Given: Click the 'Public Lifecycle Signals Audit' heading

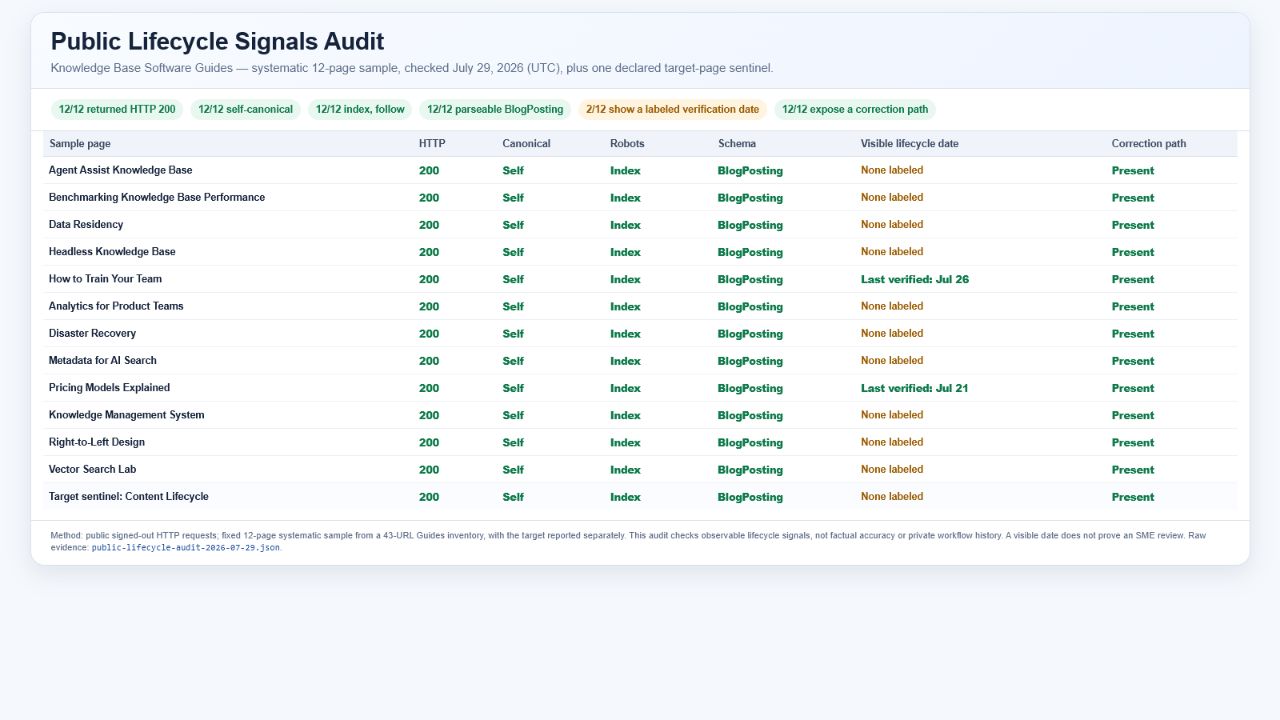Looking at the screenshot, I should (x=218, y=41).
